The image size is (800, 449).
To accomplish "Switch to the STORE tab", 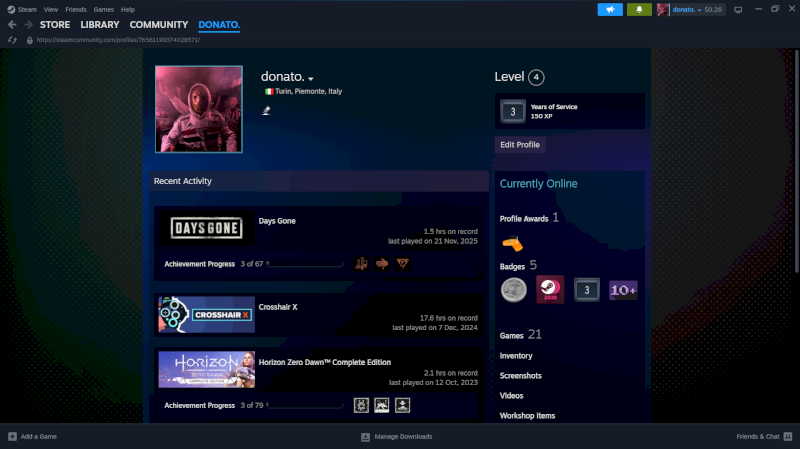I will (x=55, y=24).
